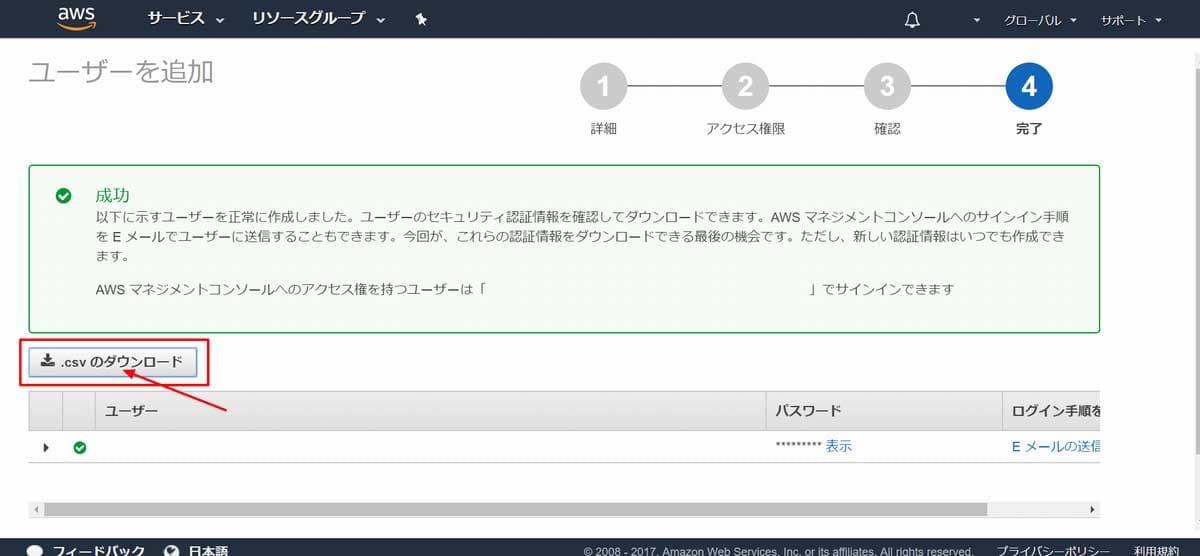
Task: Open the サービス menu
Action: click(186, 19)
